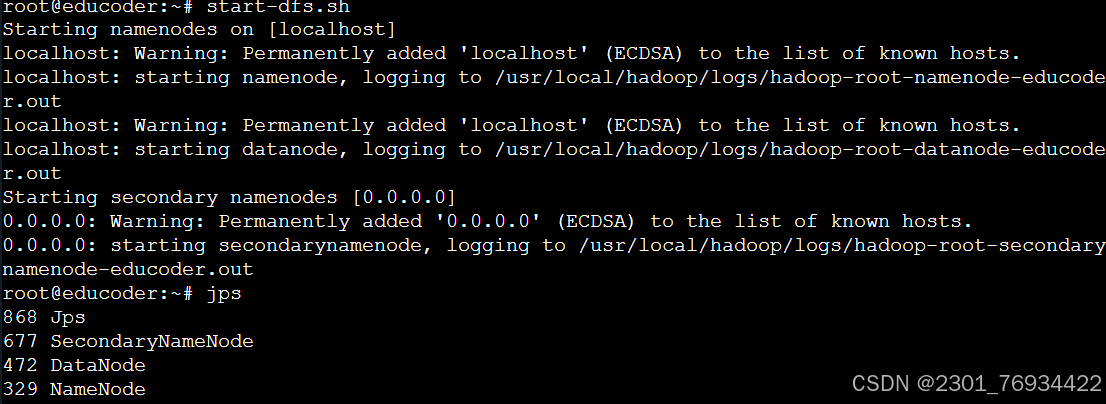This screenshot has width=1106, height=404.
Task: Click the 868 Jps process line
Action: click(x=44, y=317)
